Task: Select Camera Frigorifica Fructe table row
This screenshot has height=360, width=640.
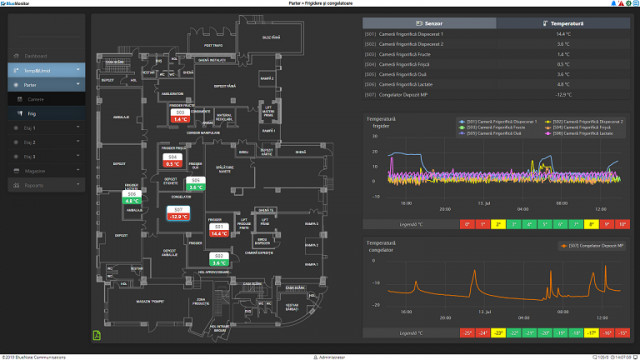Action: (496, 54)
